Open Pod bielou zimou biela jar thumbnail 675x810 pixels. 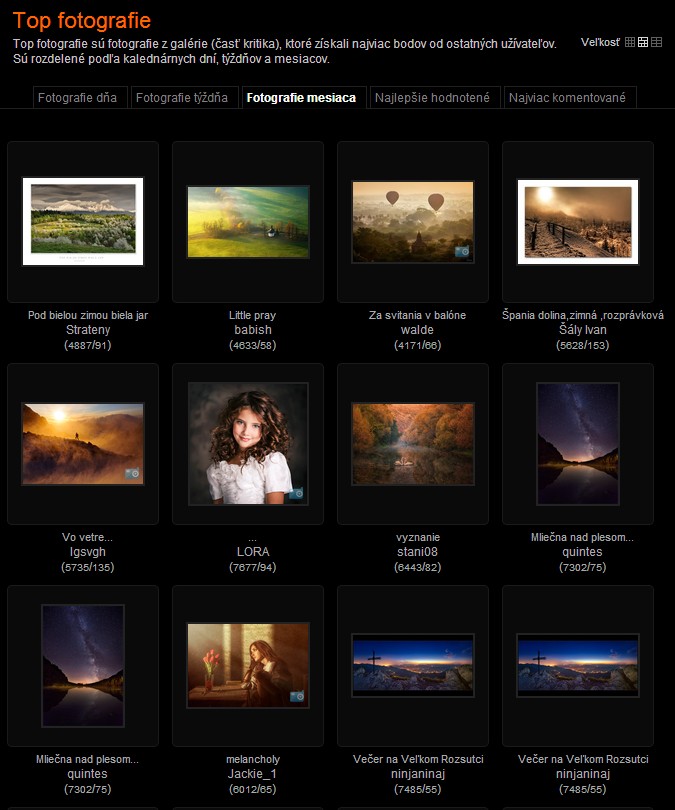tap(83, 222)
